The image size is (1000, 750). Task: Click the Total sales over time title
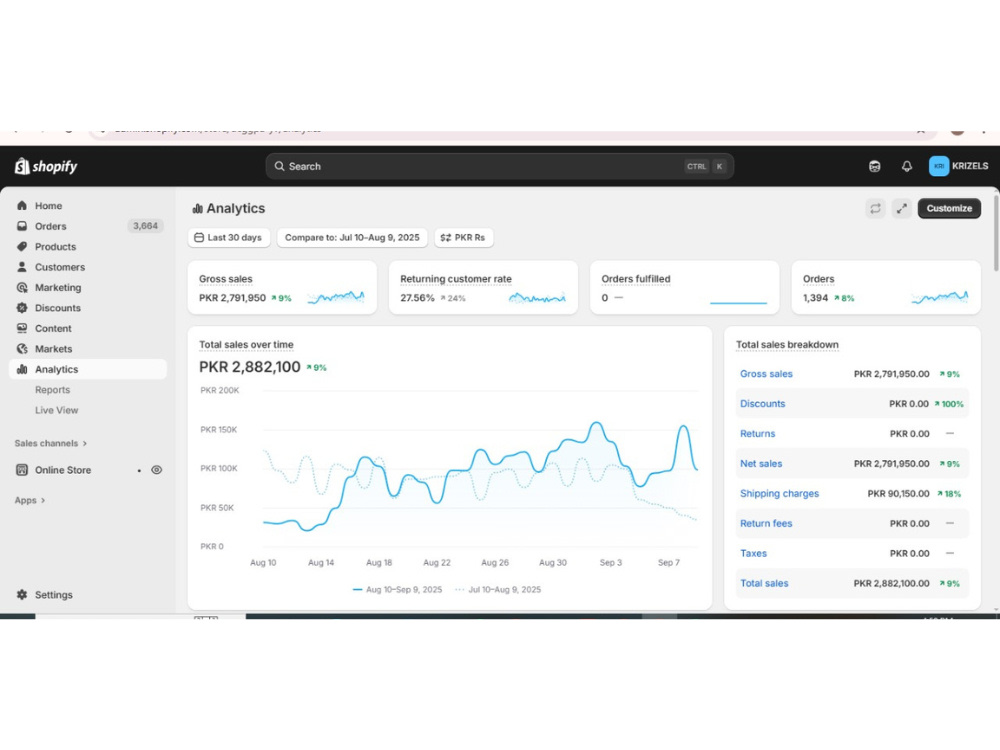tap(246, 344)
